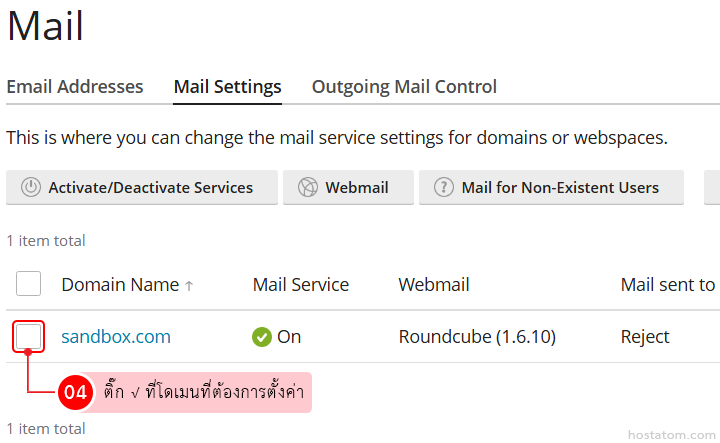Select the Mail Settings tab
720x443 pixels.
click(227, 87)
